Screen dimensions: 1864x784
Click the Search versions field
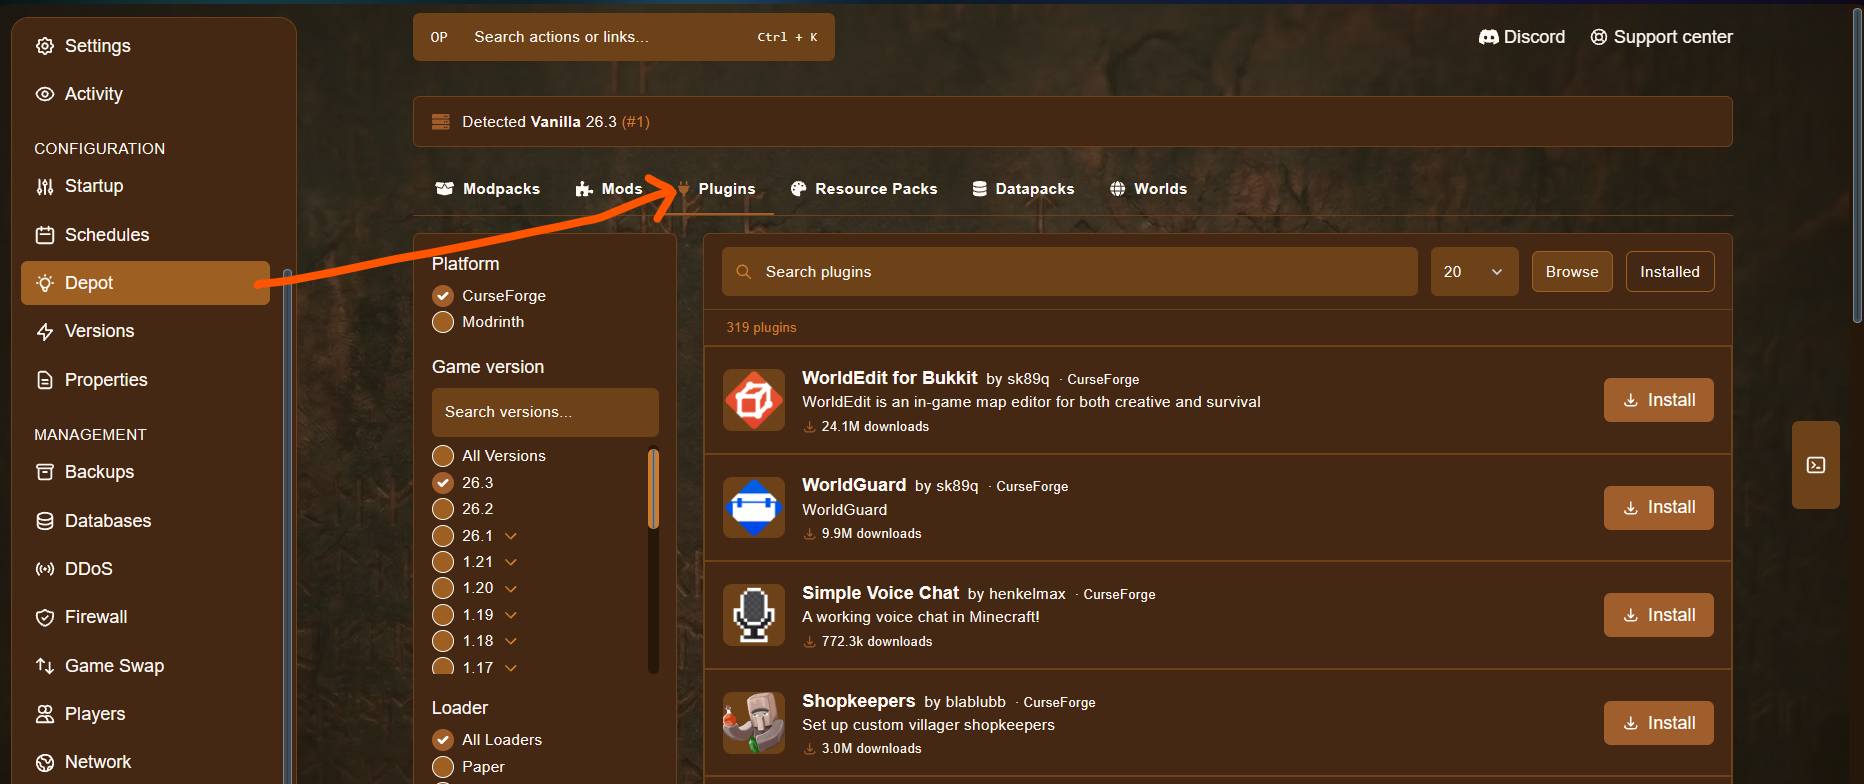click(545, 412)
